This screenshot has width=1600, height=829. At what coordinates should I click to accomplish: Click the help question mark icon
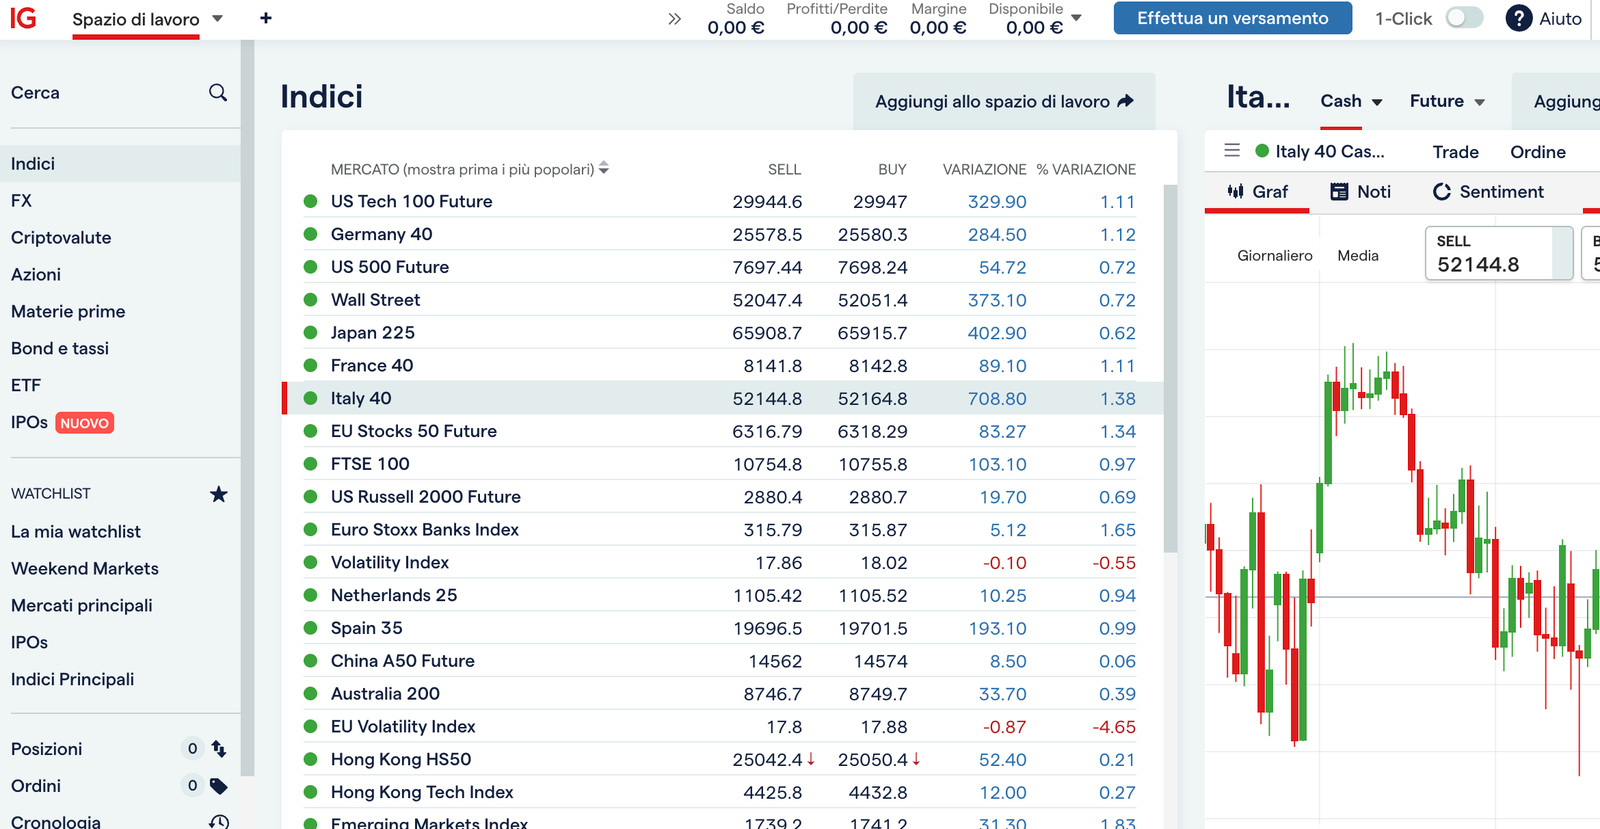(1519, 18)
